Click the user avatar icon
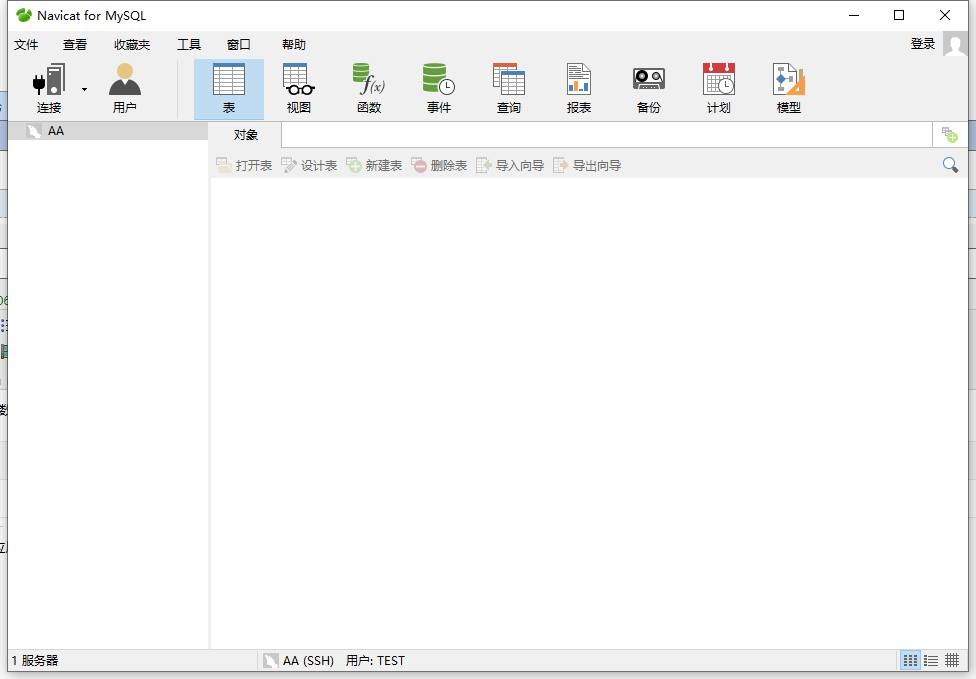This screenshot has height=679, width=976. (955, 44)
